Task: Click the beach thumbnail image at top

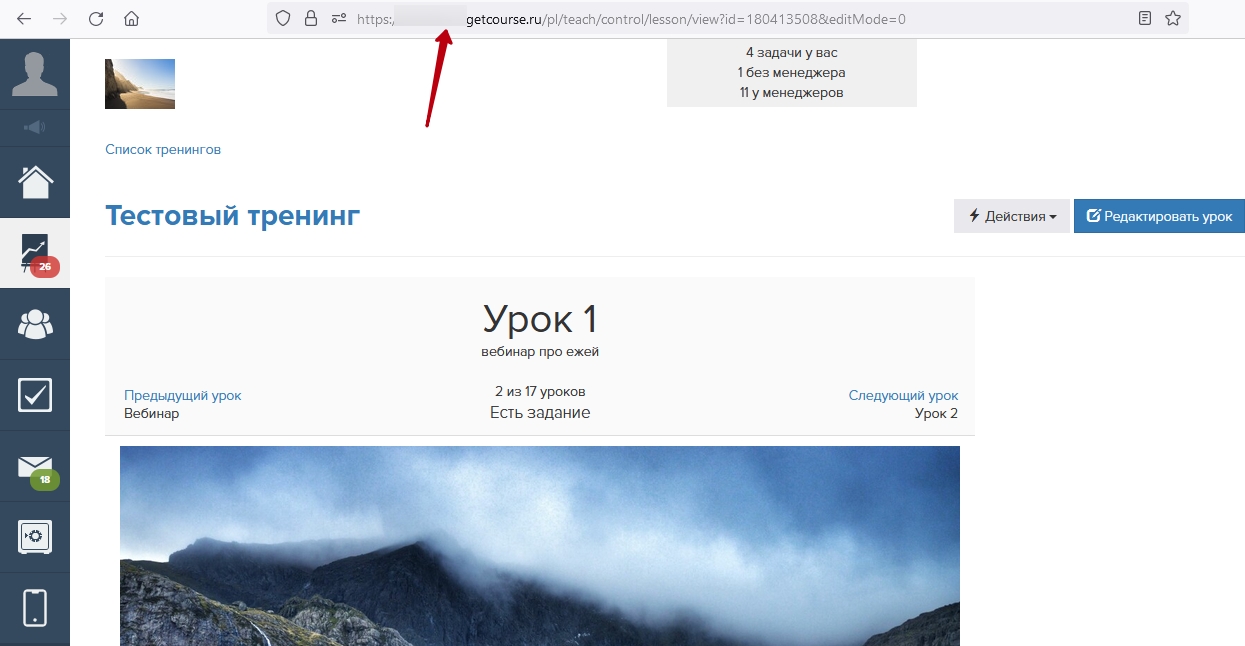Action: (x=140, y=84)
